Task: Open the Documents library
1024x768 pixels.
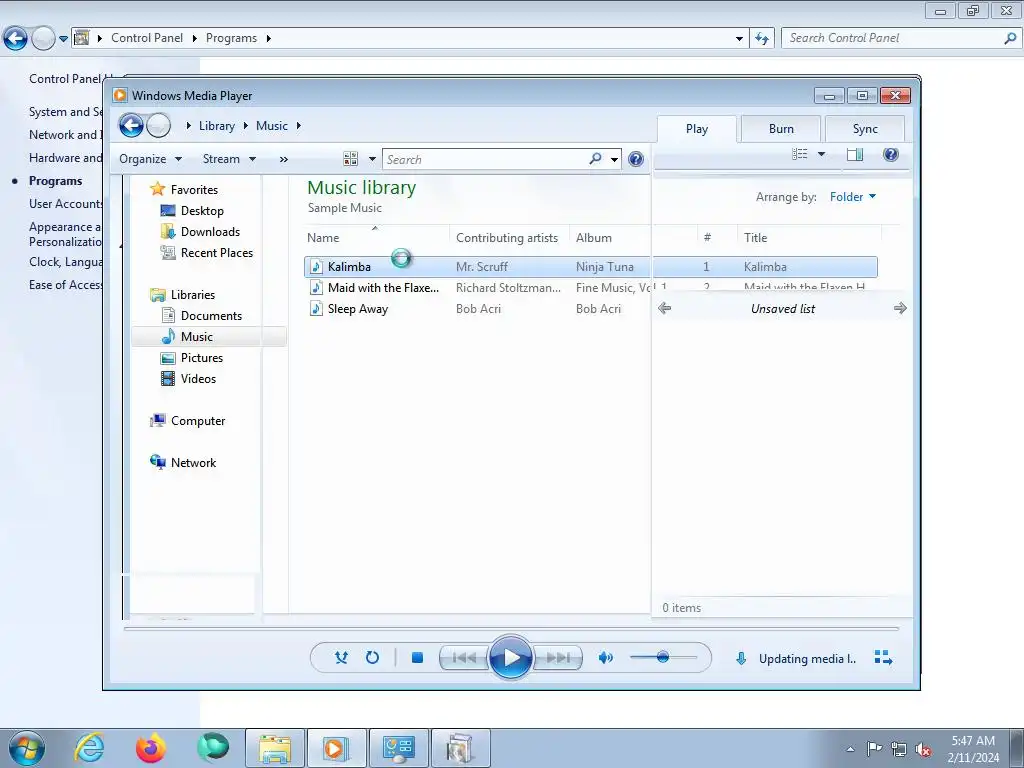Action: pyautogui.click(x=211, y=315)
